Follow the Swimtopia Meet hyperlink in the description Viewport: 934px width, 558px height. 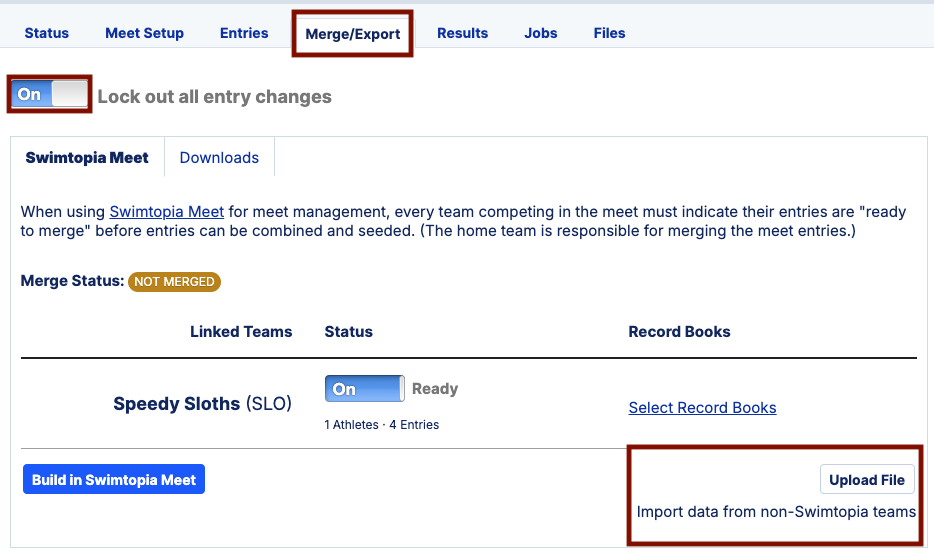(167, 212)
